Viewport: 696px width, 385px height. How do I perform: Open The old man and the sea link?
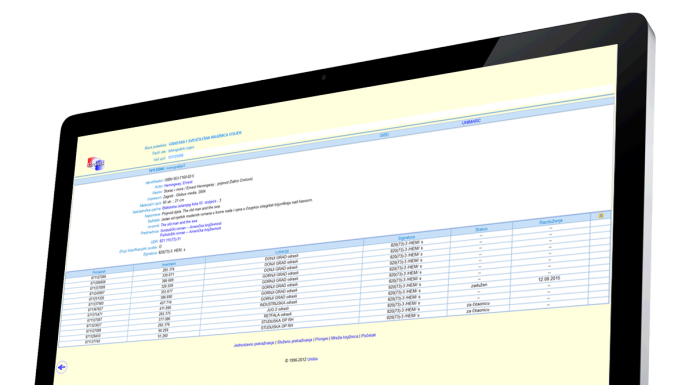[x=179, y=223]
